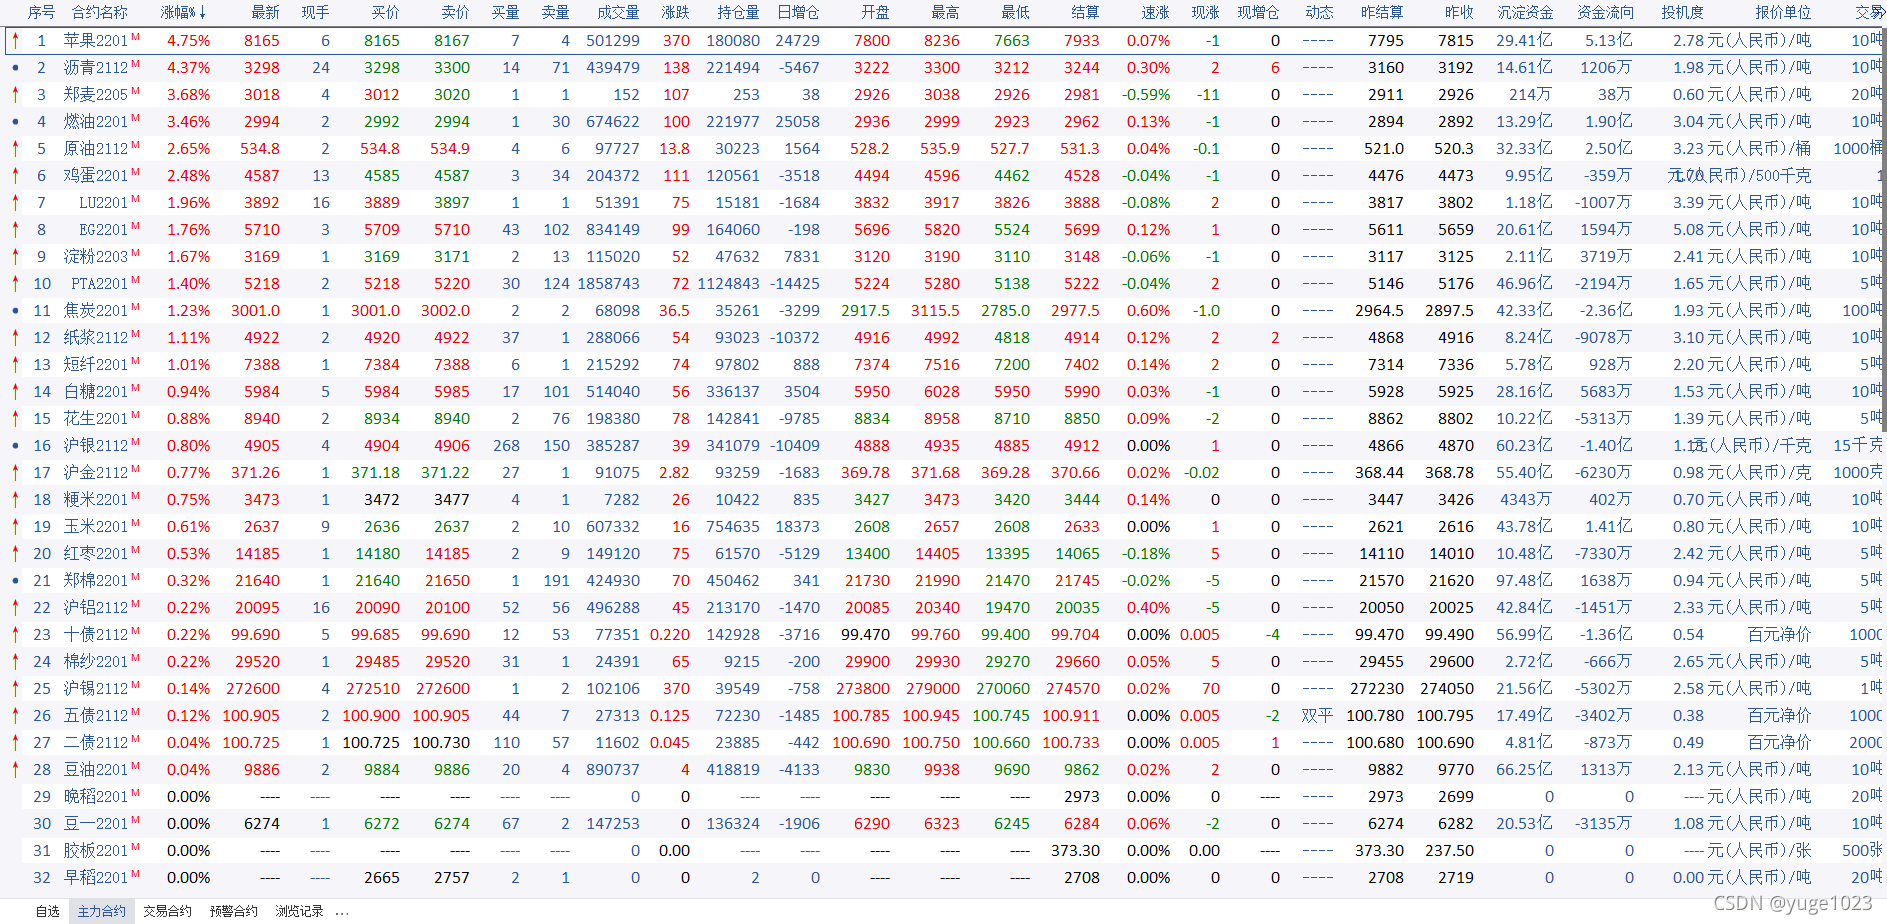The width and height of the screenshot is (1887, 924).
Task: Switch to the 自选 tab
Action: coord(48,911)
